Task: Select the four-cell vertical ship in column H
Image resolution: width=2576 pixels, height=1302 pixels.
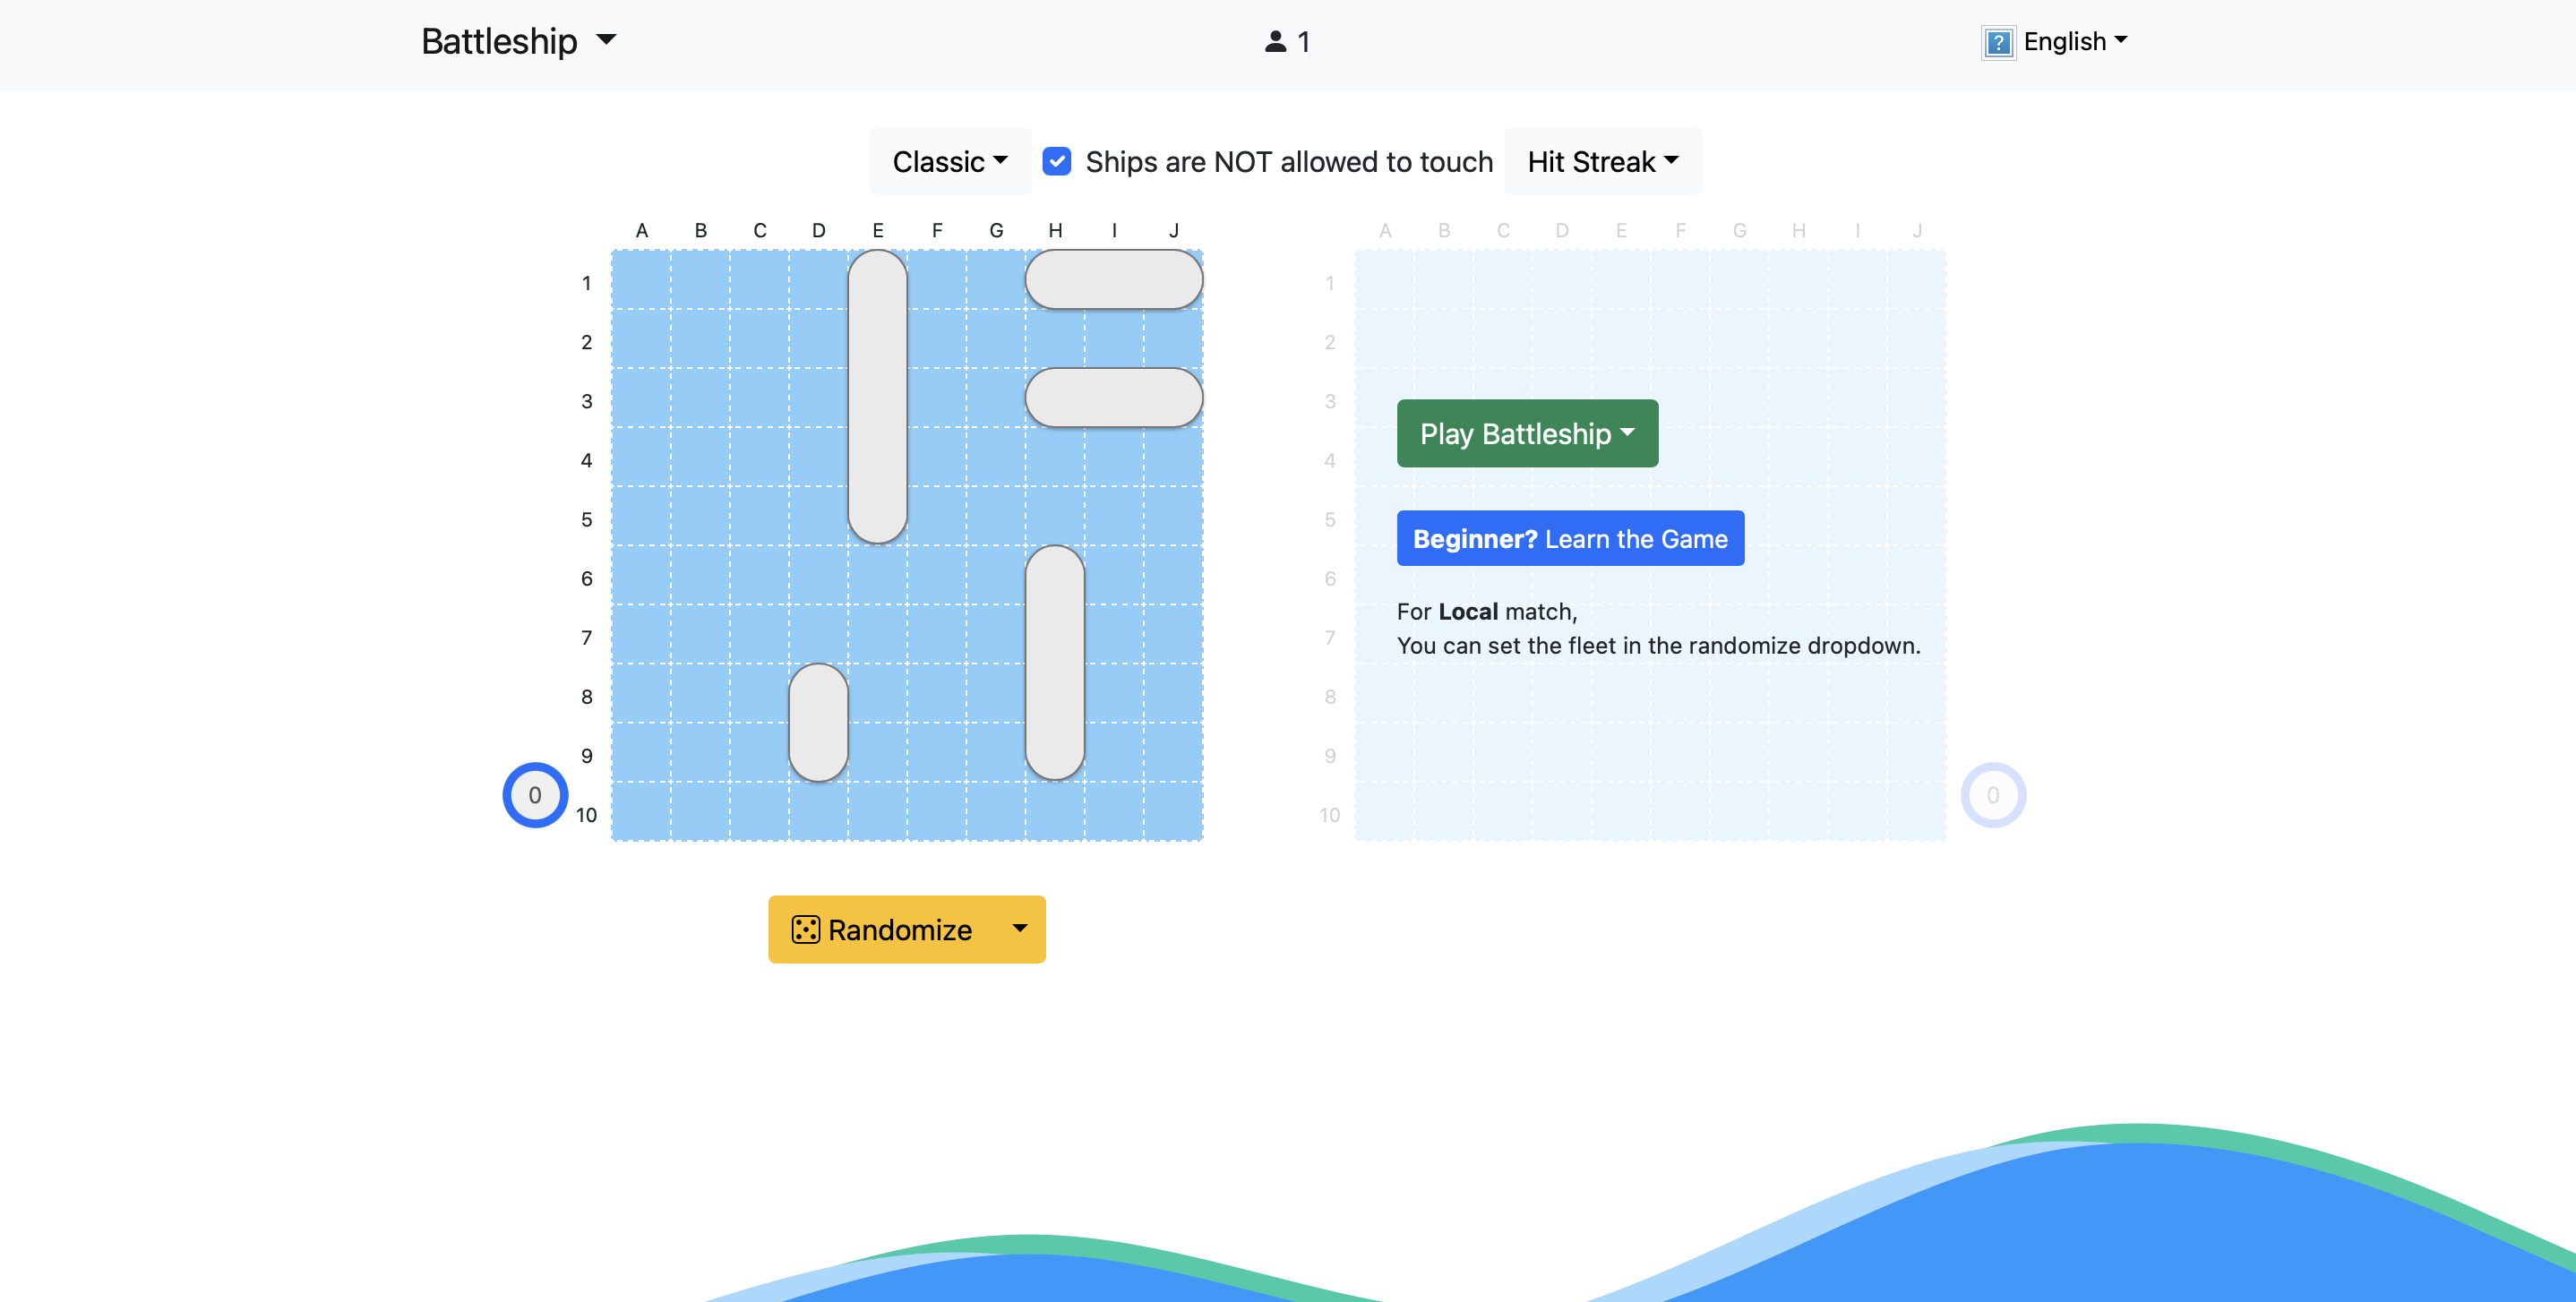Action: point(1054,662)
